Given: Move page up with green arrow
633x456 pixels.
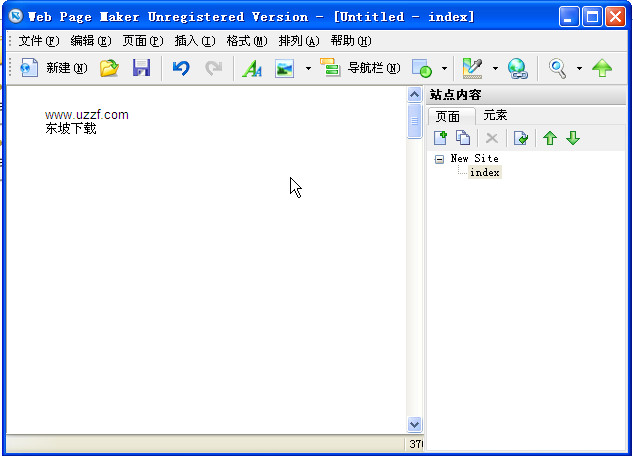Looking at the screenshot, I should point(550,138).
